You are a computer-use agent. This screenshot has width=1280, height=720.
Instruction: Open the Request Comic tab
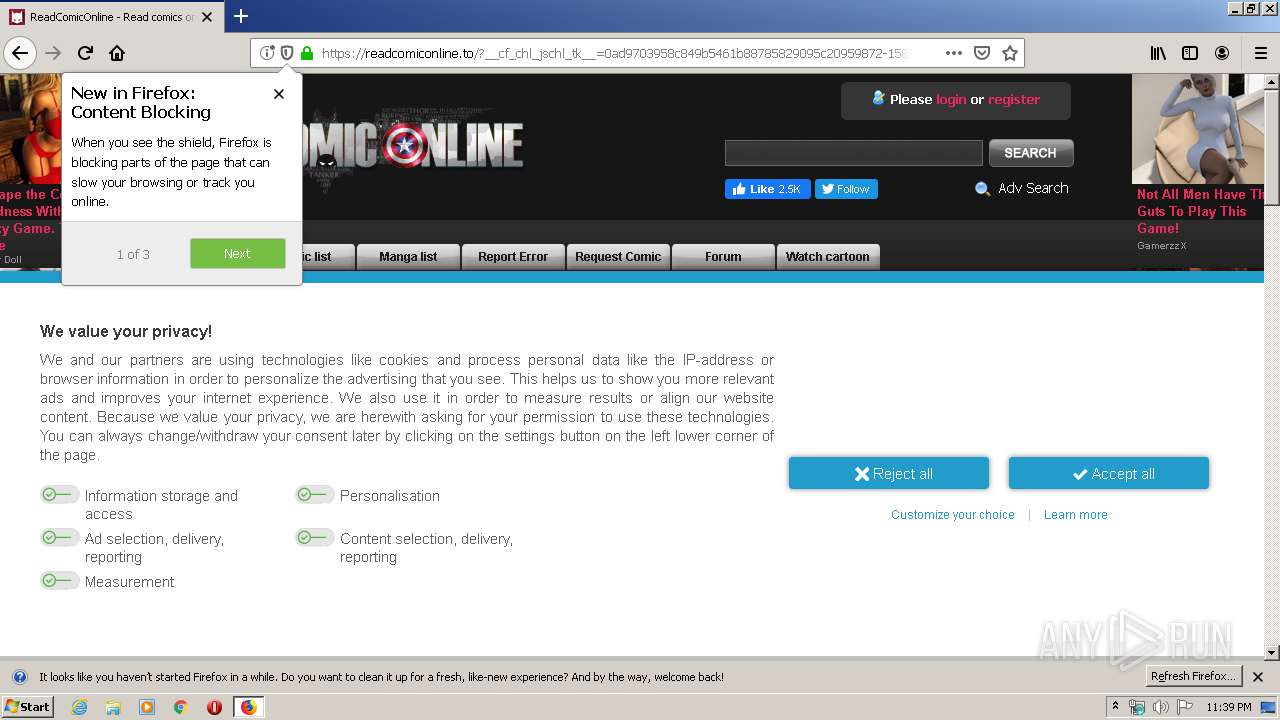pos(618,257)
